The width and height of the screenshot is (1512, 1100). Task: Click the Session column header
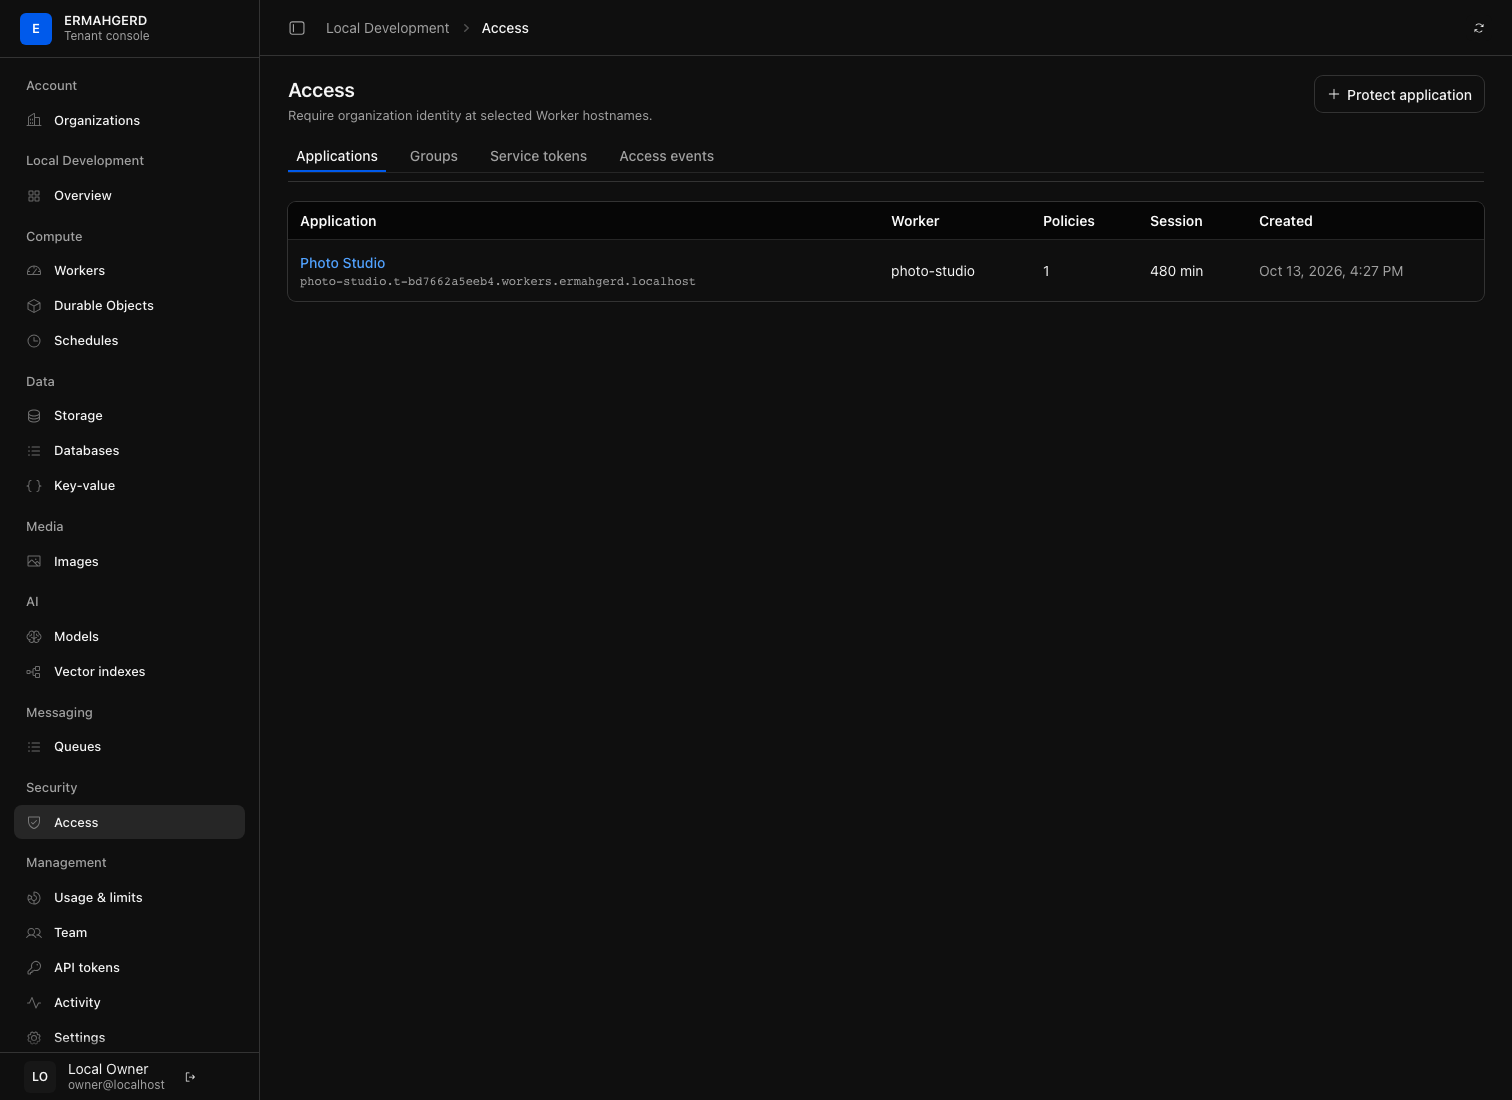[1176, 221]
